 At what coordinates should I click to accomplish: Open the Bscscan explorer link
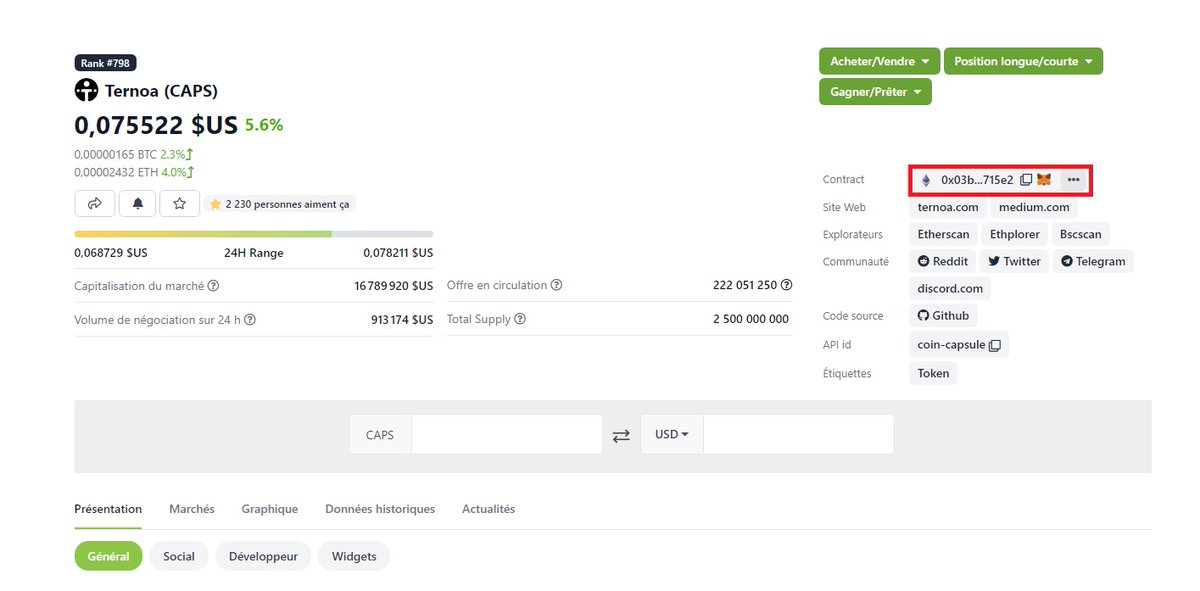(x=1080, y=234)
